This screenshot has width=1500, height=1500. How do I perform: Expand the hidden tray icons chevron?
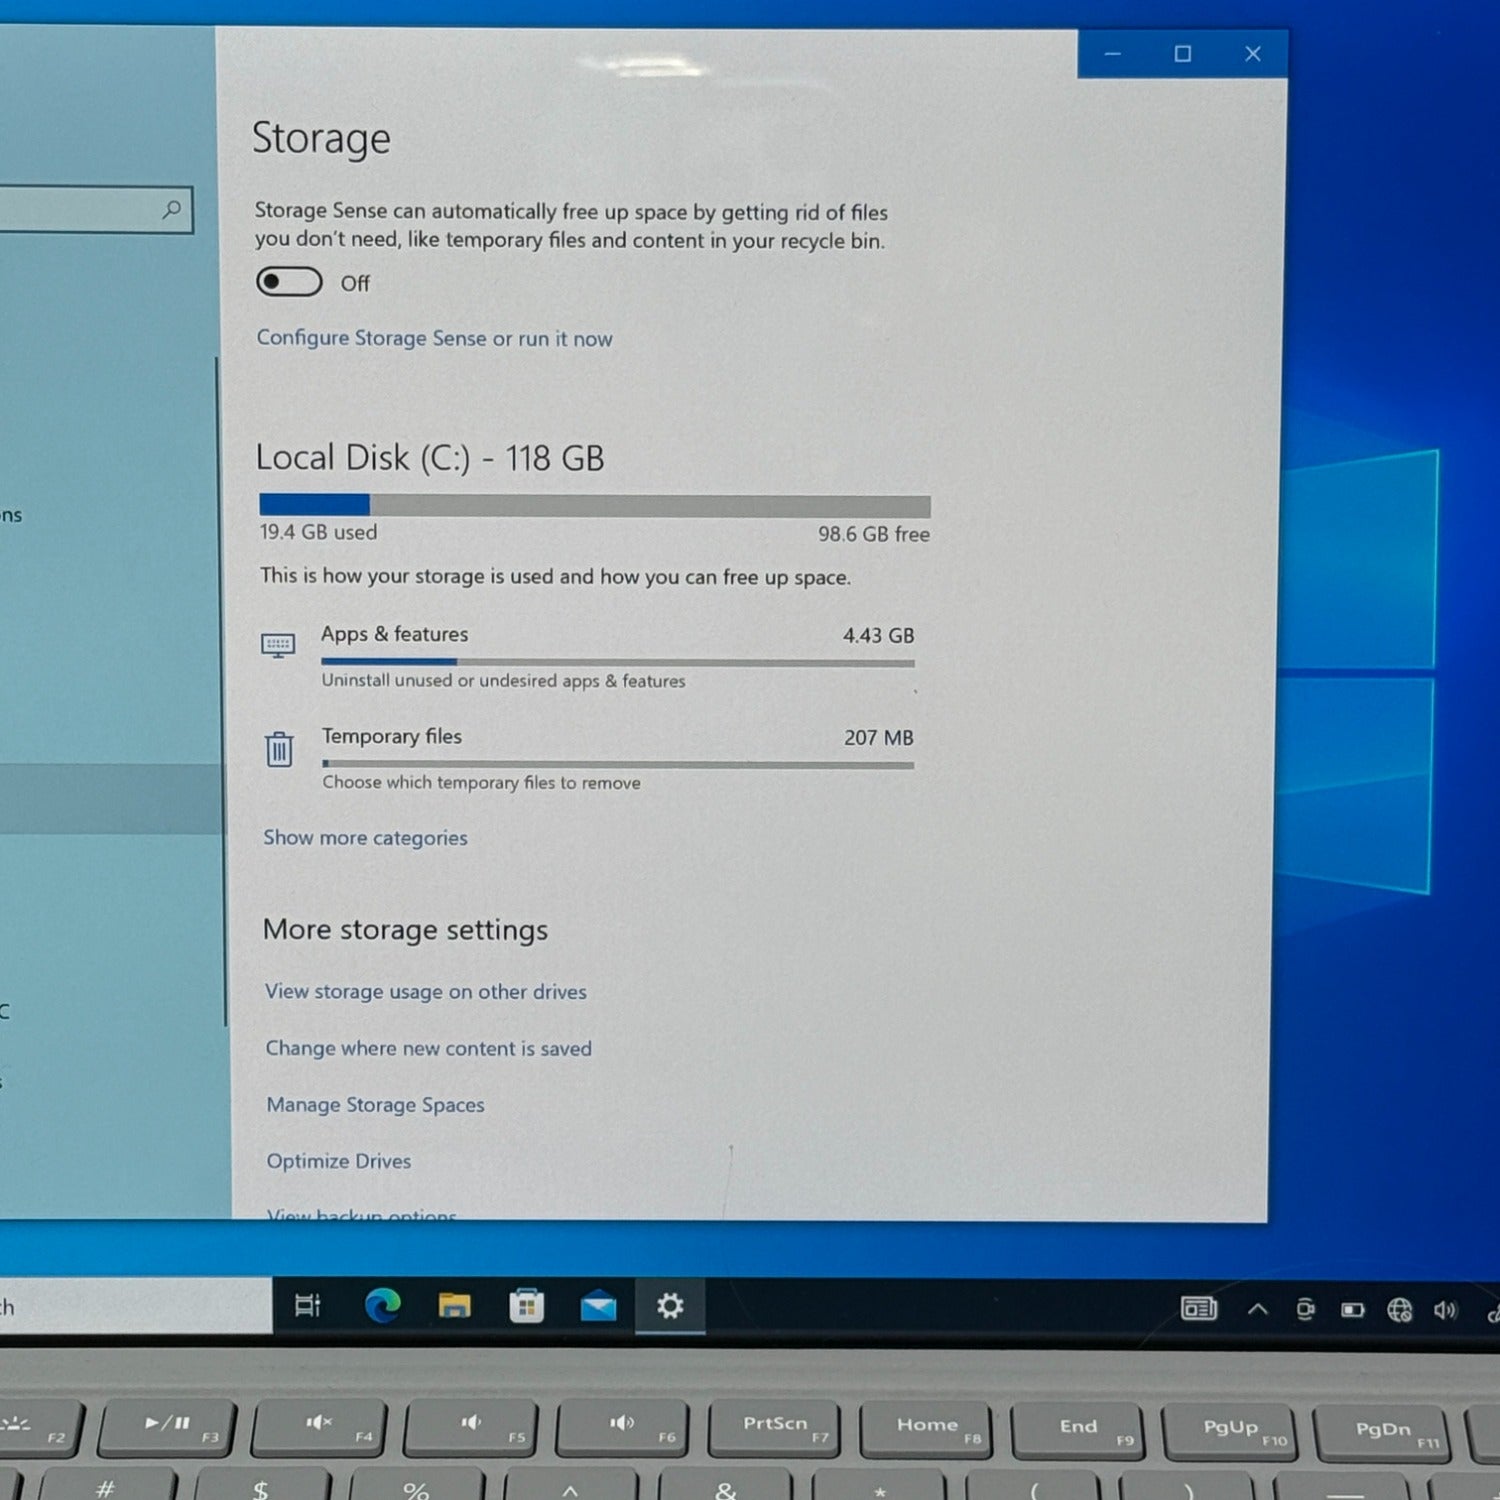click(1257, 1309)
